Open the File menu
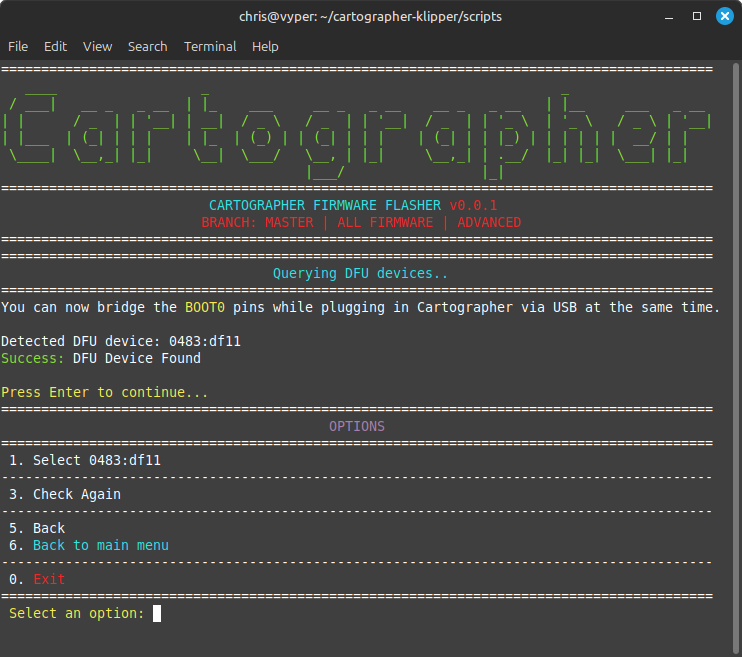 [x=18, y=46]
